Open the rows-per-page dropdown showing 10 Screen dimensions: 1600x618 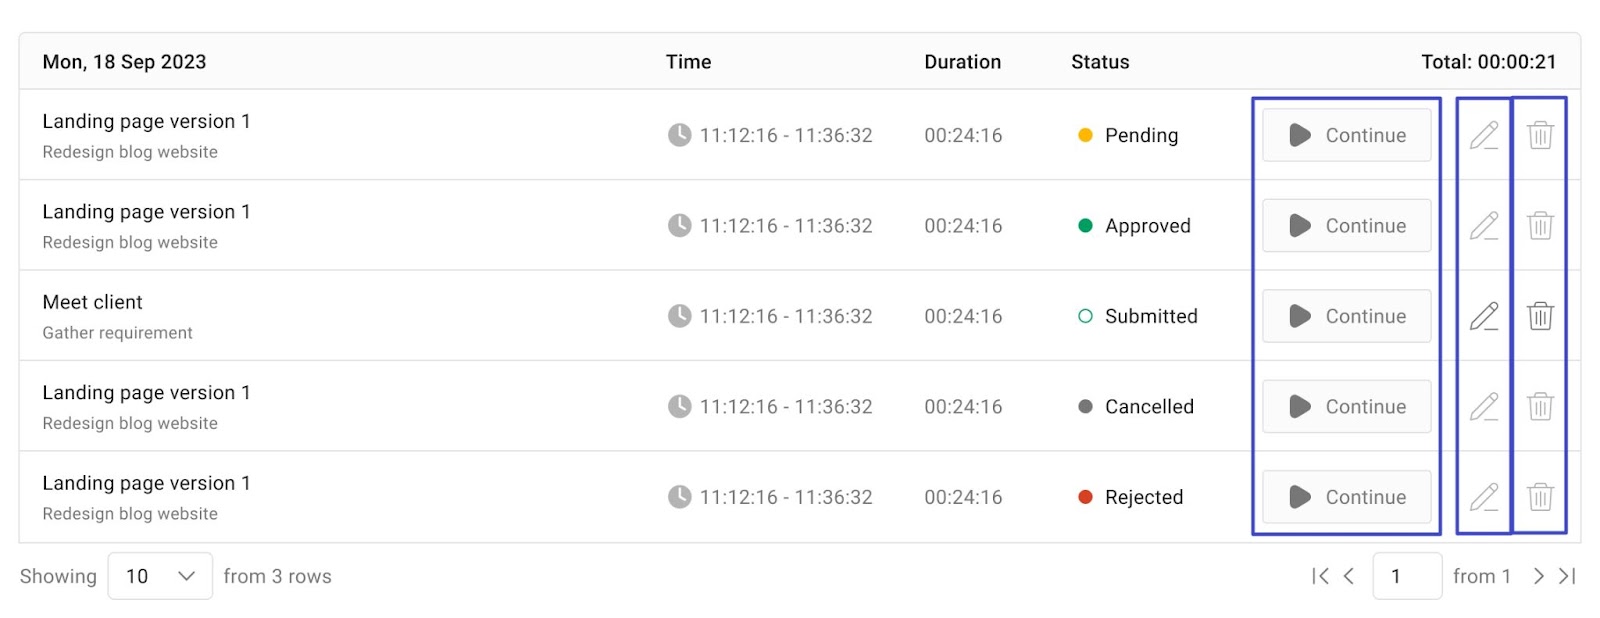[160, 576]
